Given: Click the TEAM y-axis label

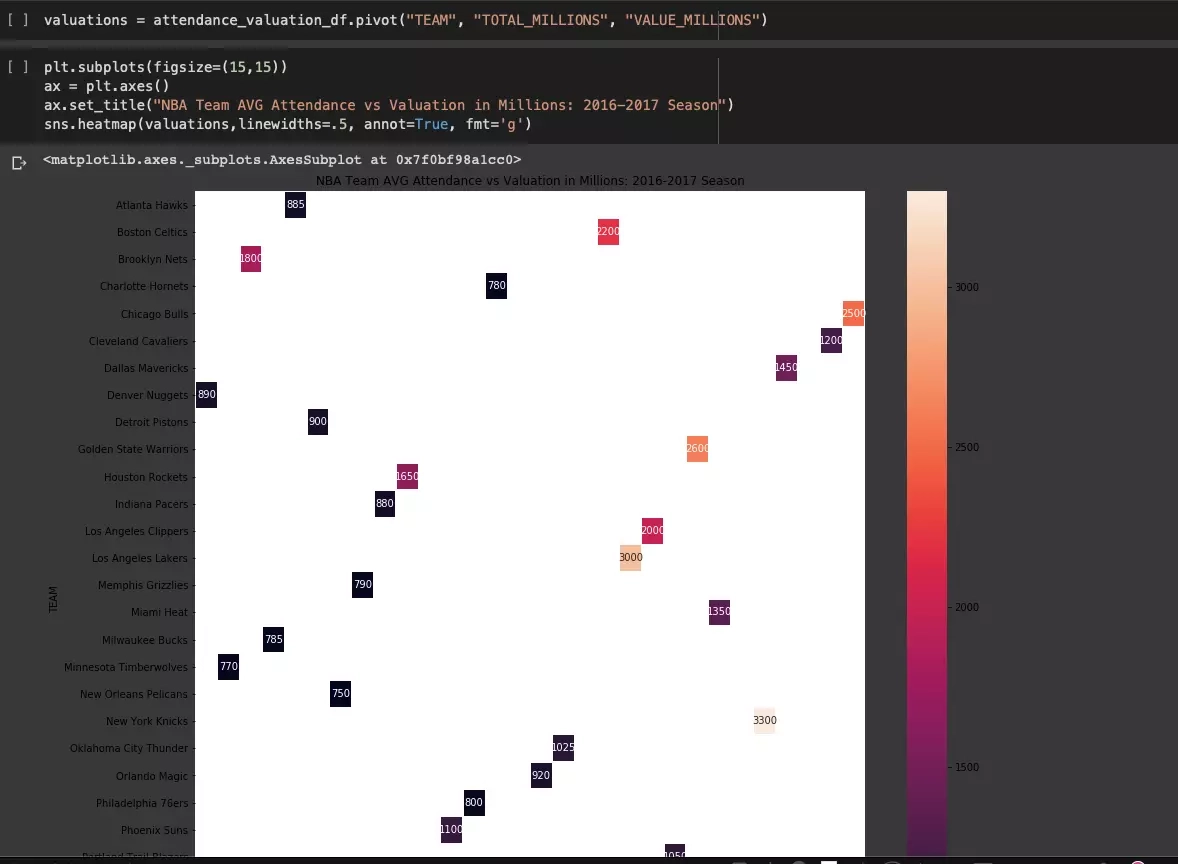Looking at the screenshot, I should point(53,600).
